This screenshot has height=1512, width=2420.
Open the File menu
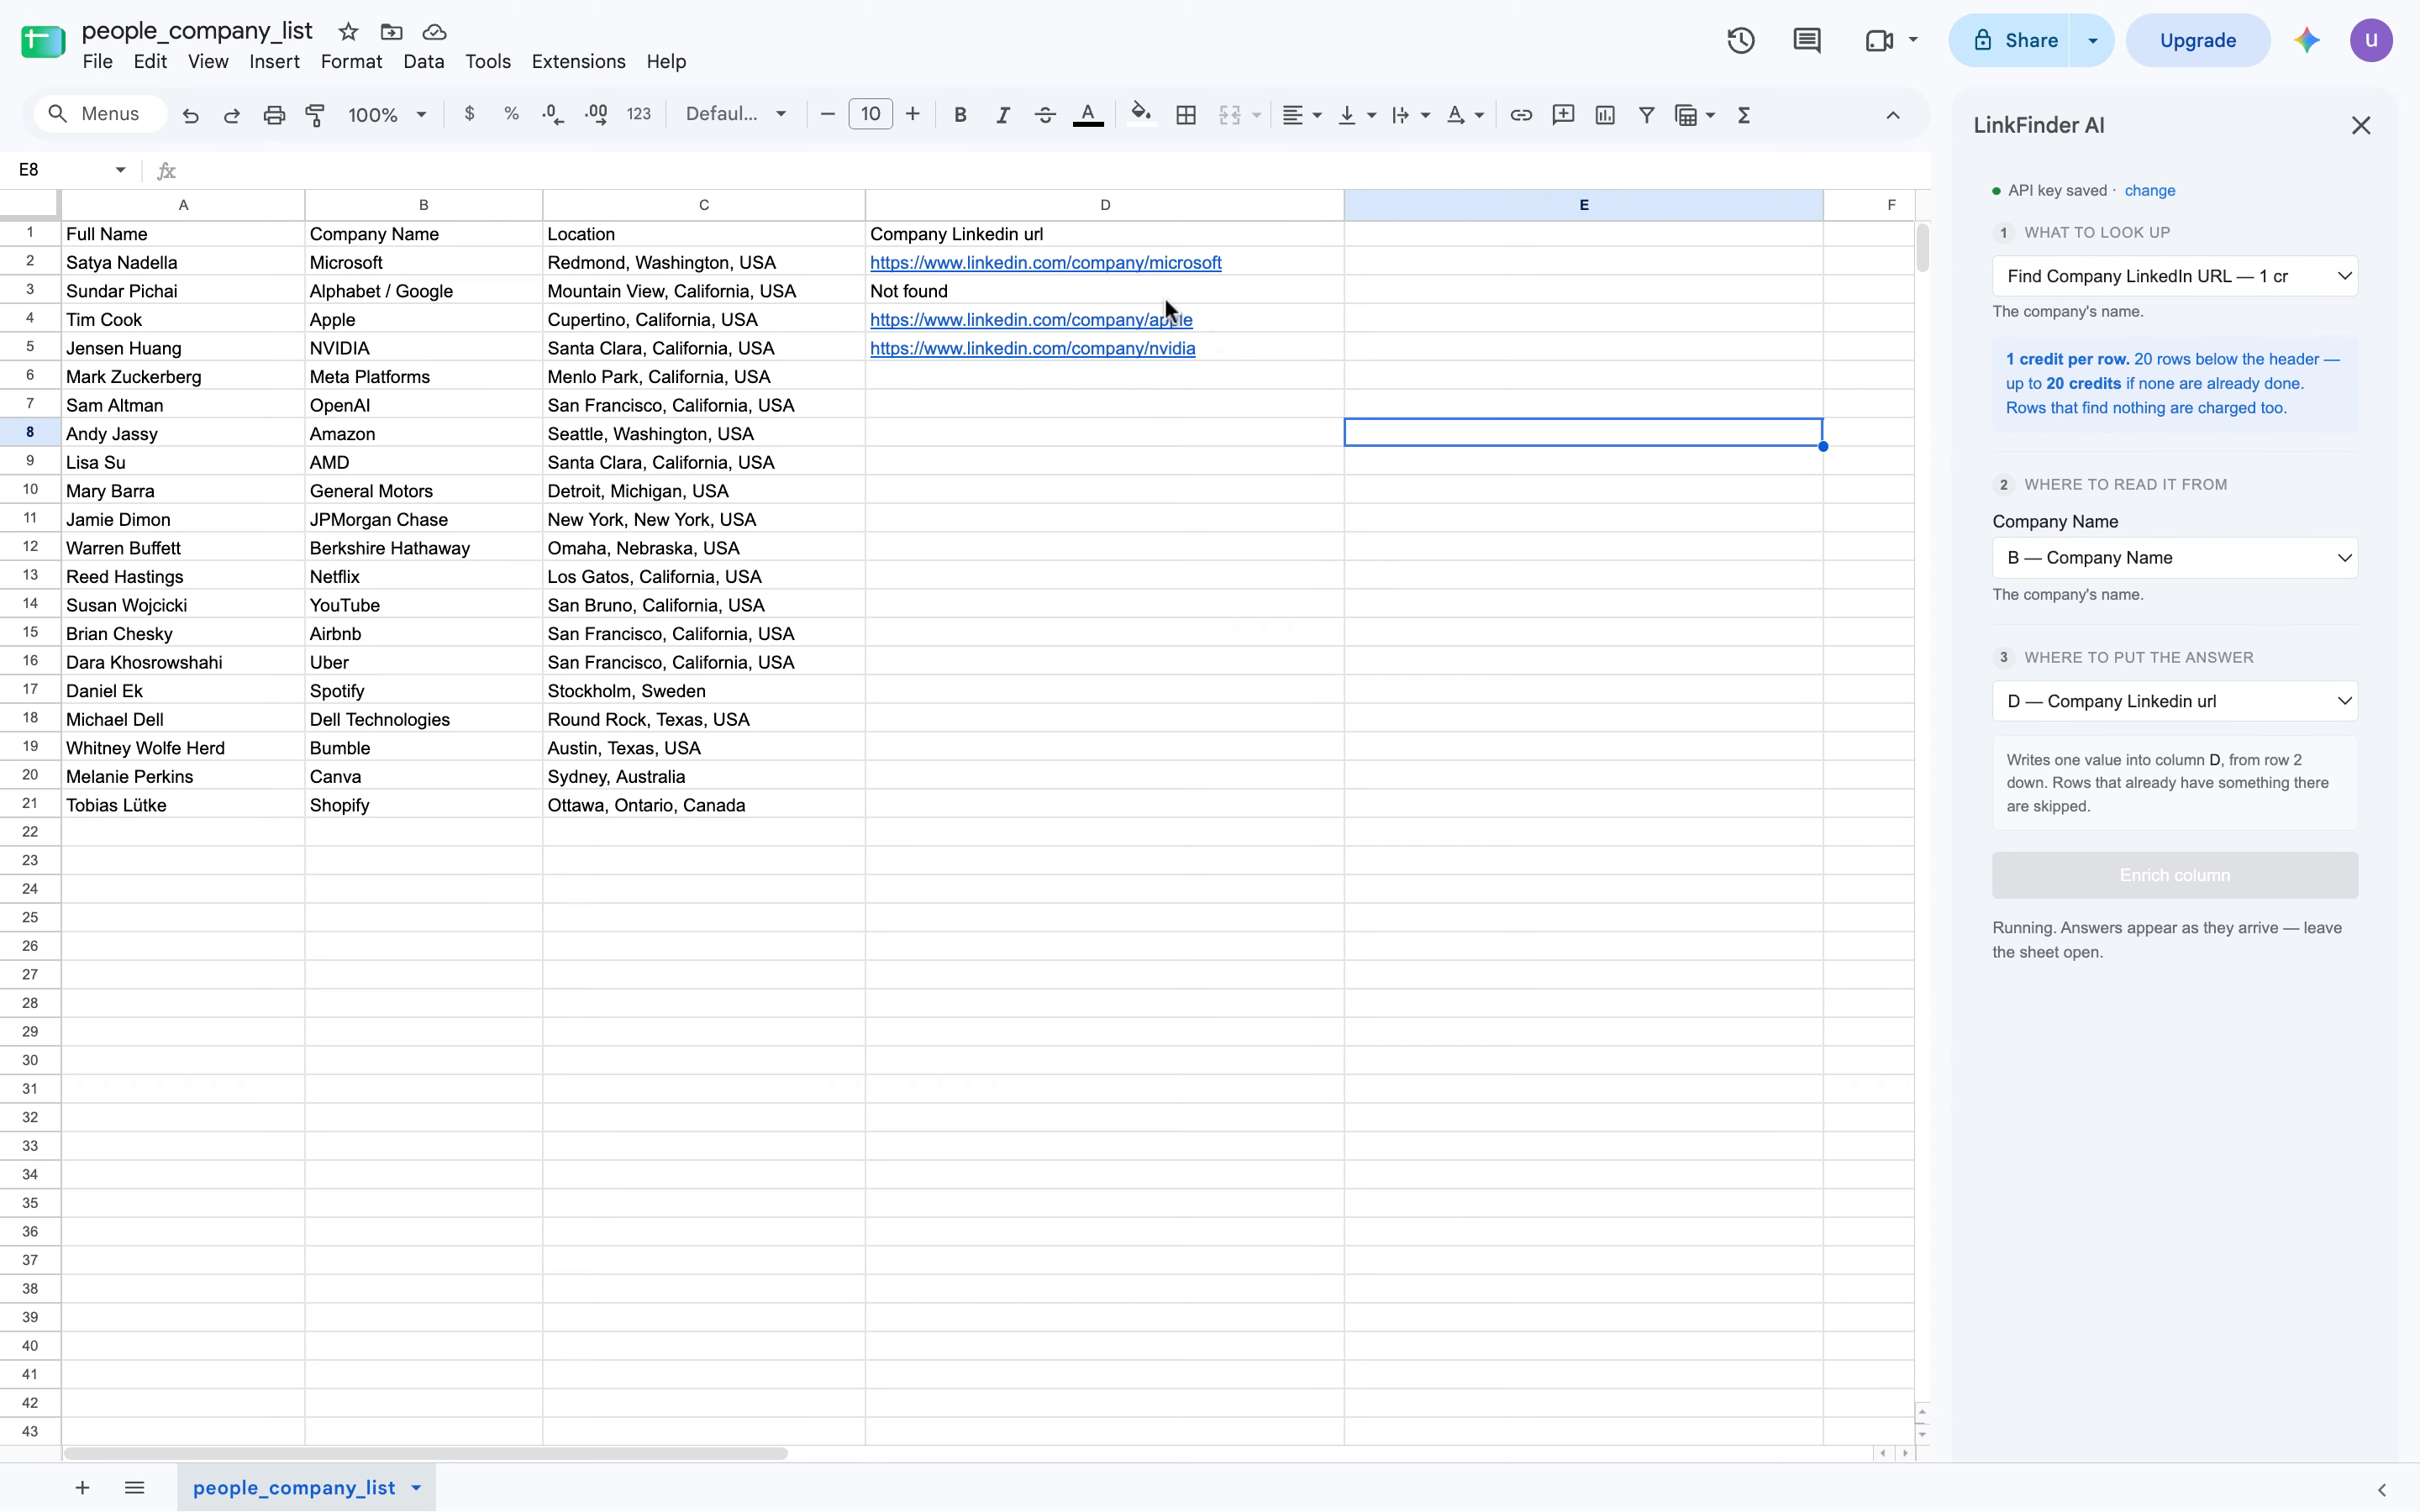pos(97,61)
